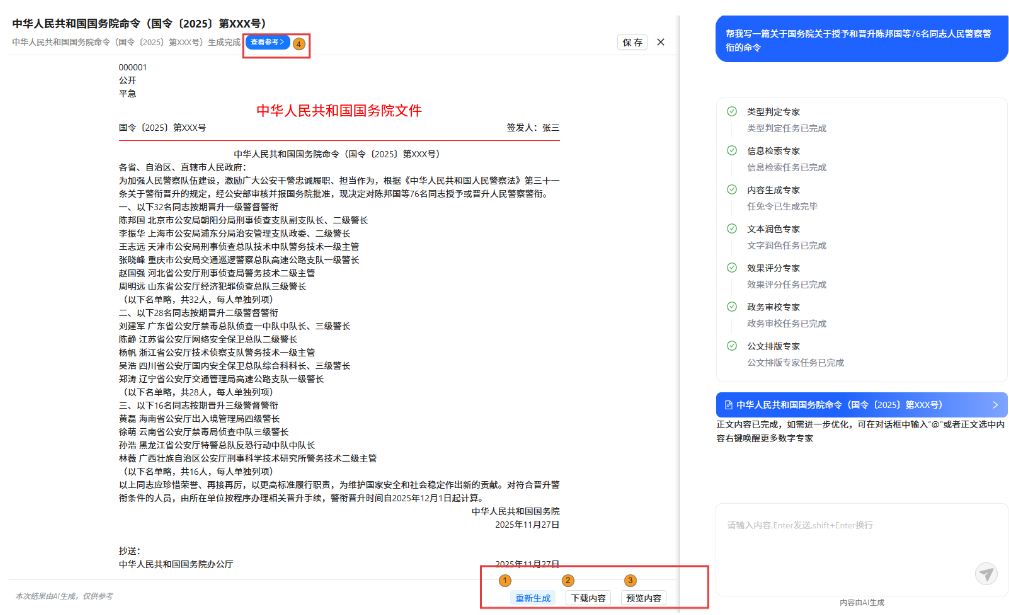
Task: Click 重新生成 to regenerate content
Action: pos(532,598)
